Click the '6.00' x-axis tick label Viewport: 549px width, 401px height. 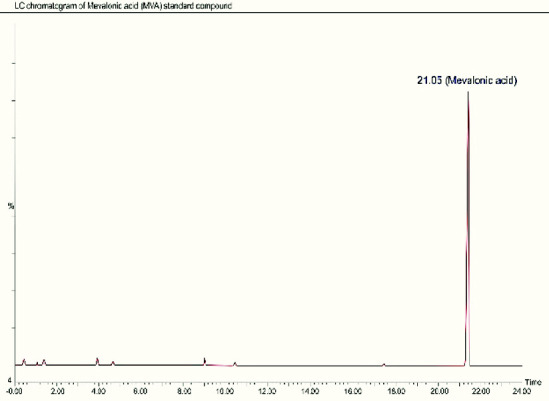pos(140,391)
